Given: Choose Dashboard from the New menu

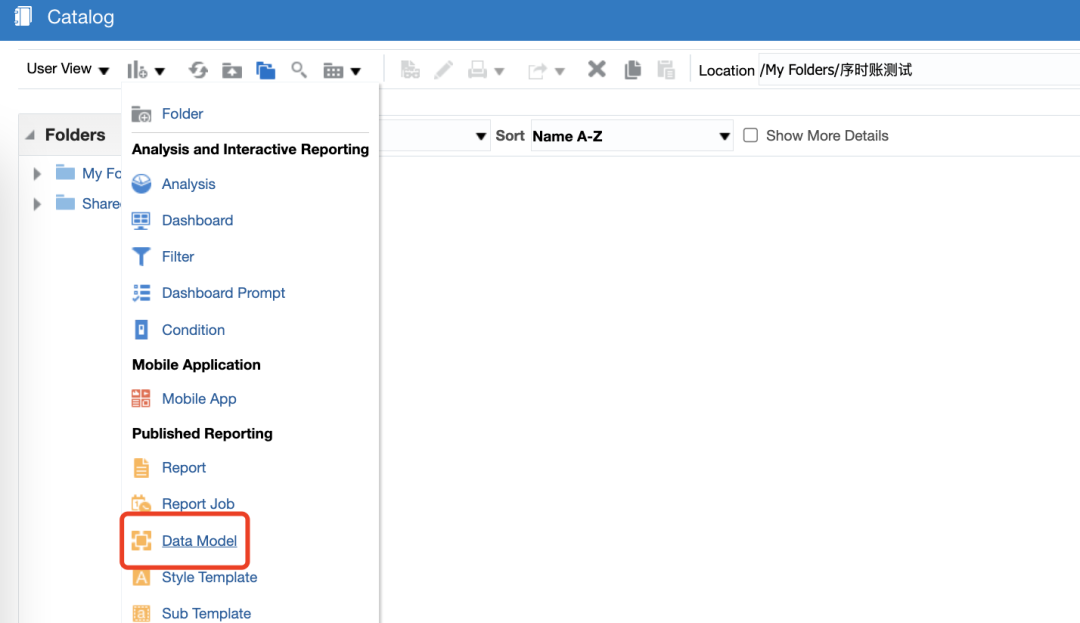Looking at the screenshot, I should [x=197, y=220].
